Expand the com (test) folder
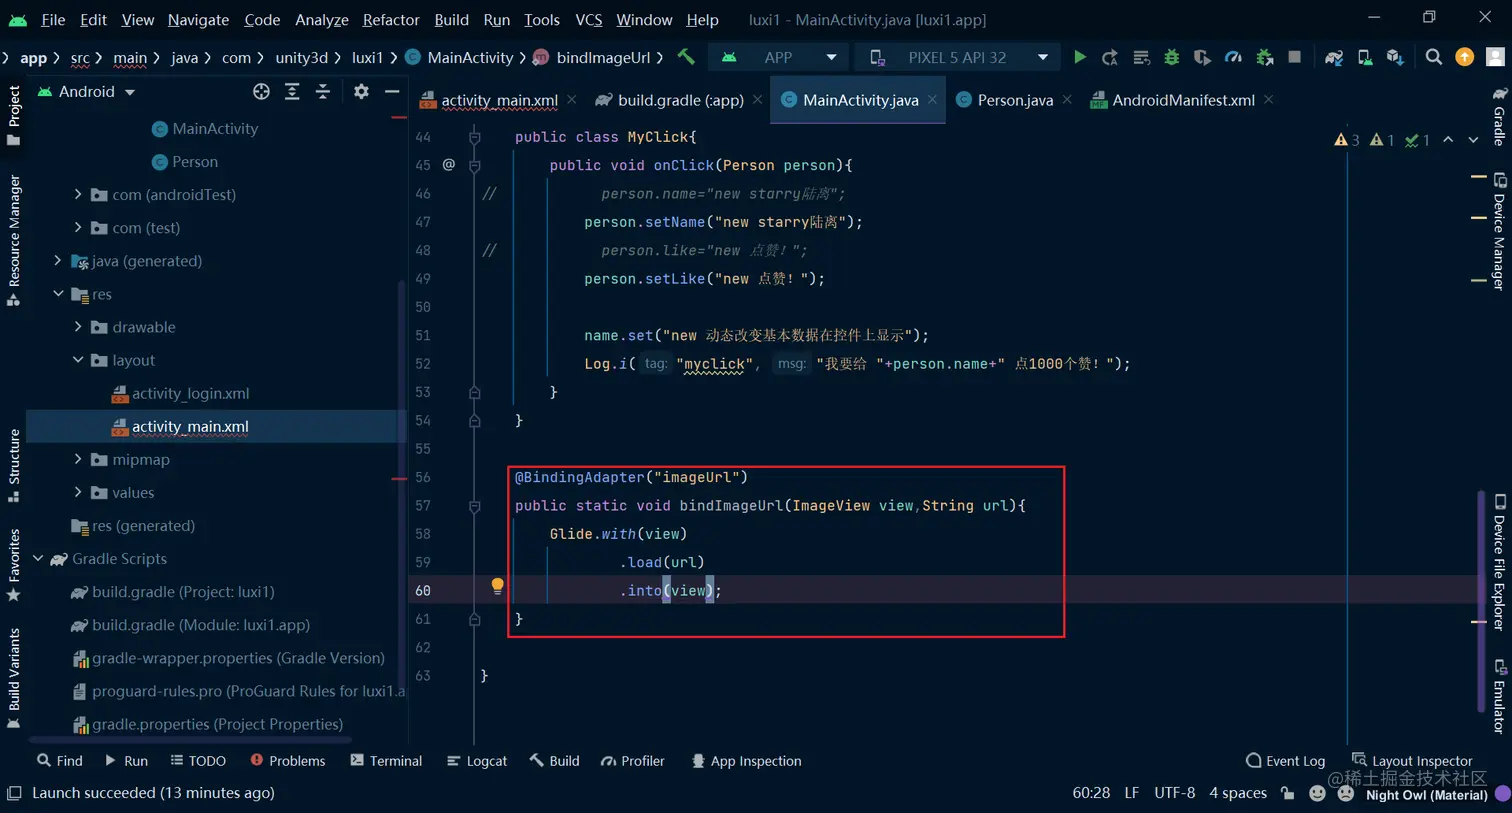1512x813 pixels. (x=78, y=227)
